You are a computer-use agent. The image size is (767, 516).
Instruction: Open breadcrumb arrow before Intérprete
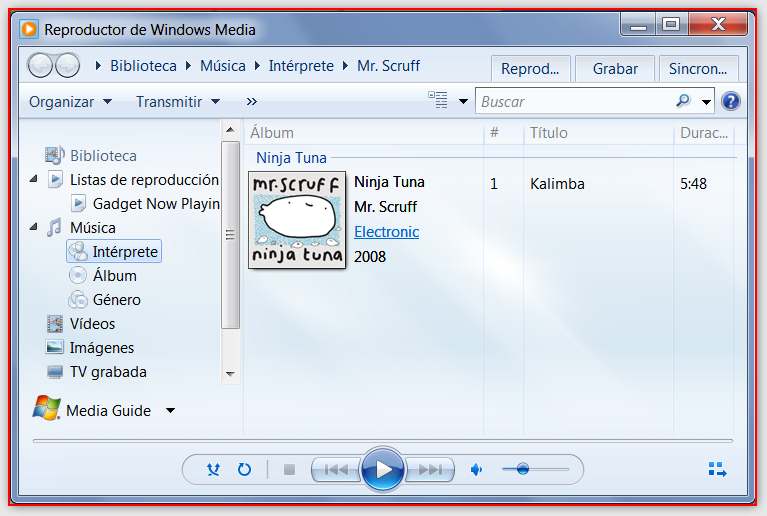pos(257,66)
